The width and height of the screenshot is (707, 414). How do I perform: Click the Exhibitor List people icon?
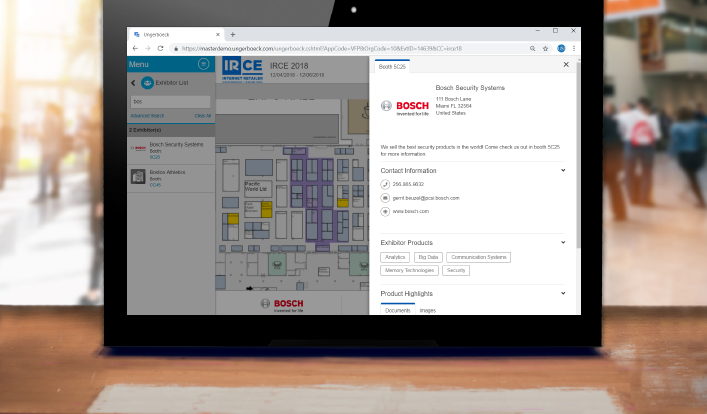(x=147, y=83)
